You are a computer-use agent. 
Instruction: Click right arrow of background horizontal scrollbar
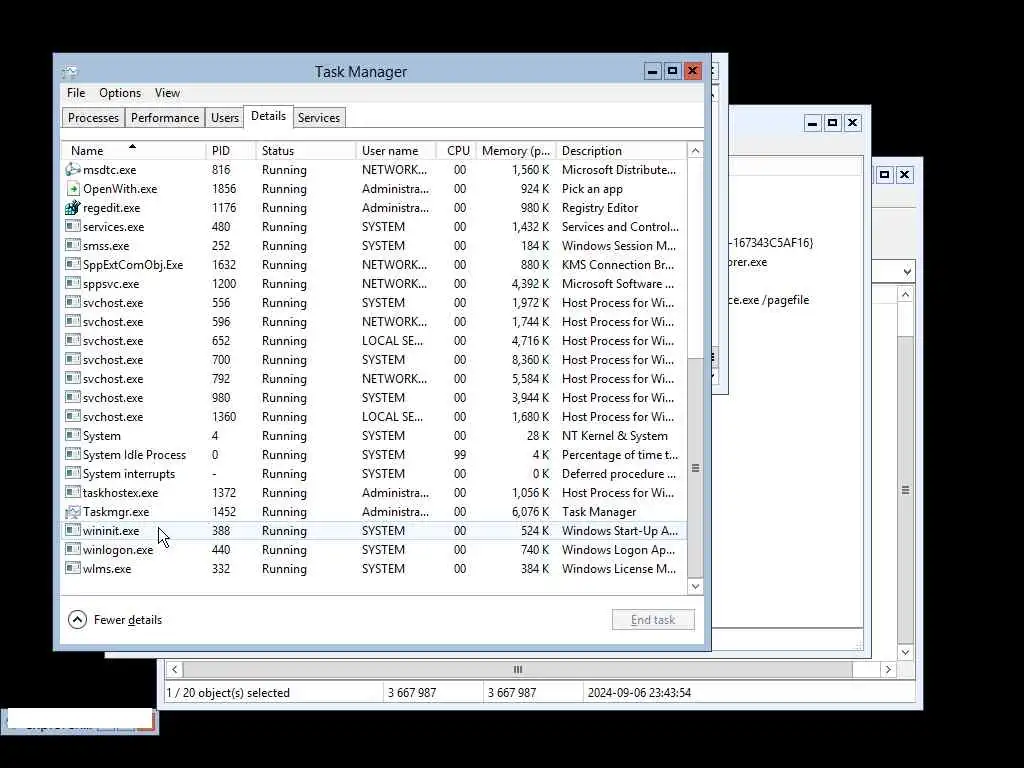click(x=888, y=669)
